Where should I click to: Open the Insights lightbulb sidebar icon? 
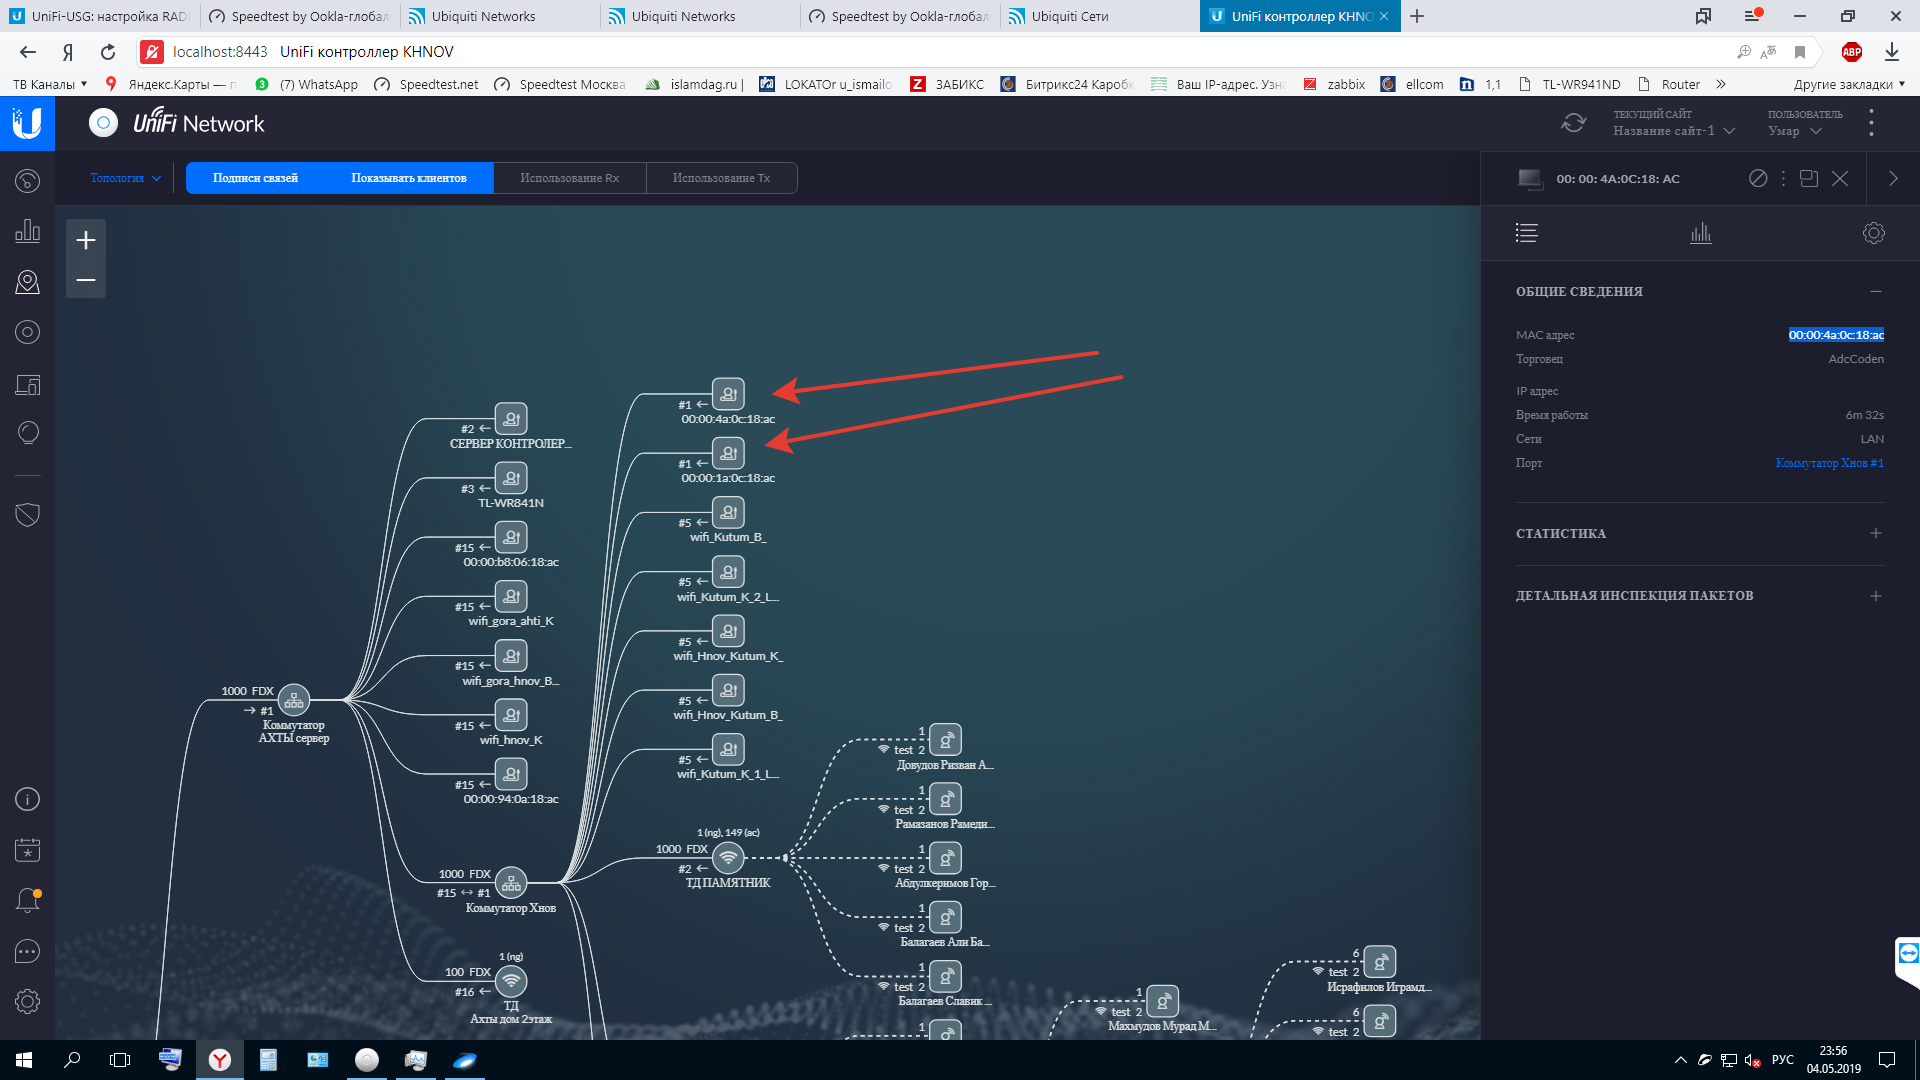pyautogui.click(x=27, y=433)
